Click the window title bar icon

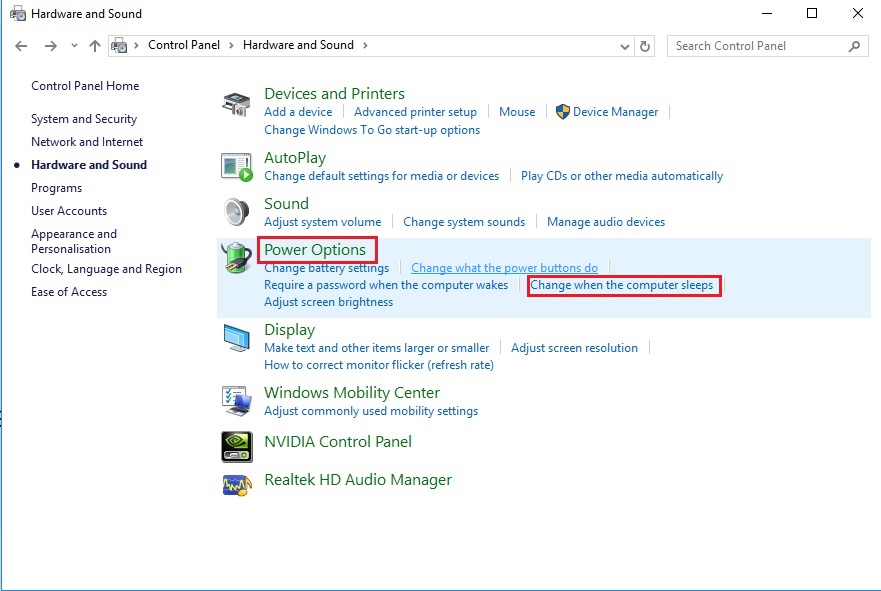tap(18, 13)
